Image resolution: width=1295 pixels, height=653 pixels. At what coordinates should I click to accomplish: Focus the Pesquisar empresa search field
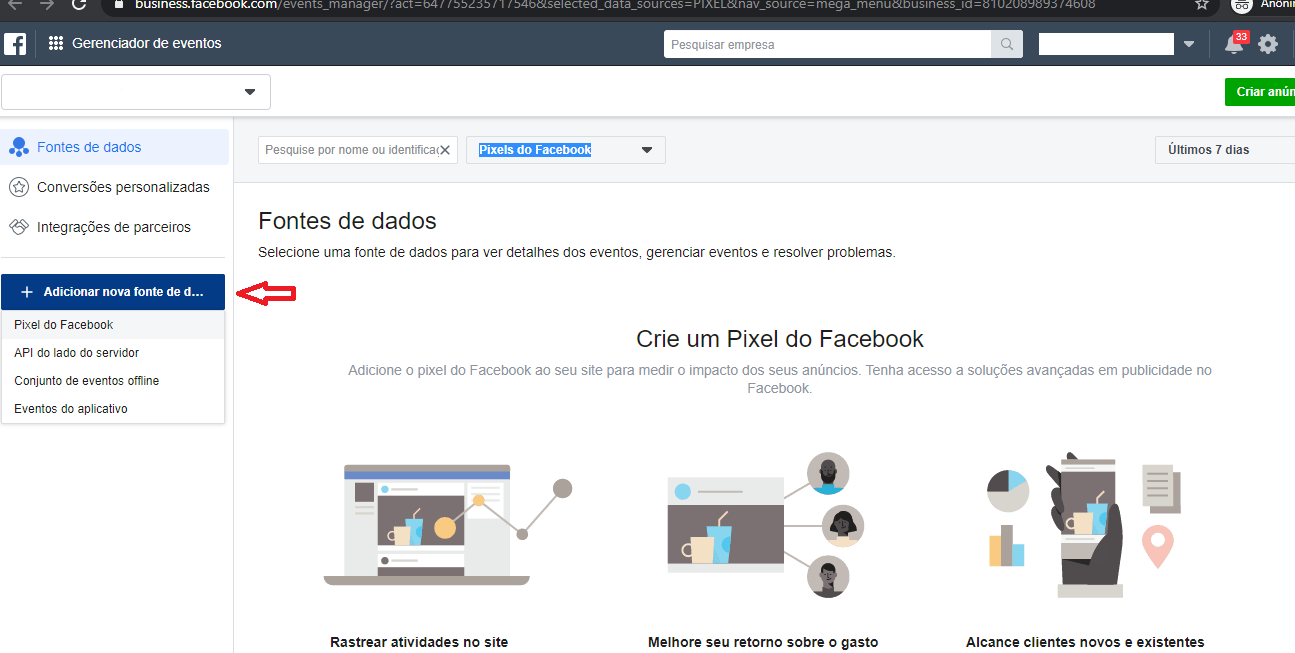(x=827, y=44)
